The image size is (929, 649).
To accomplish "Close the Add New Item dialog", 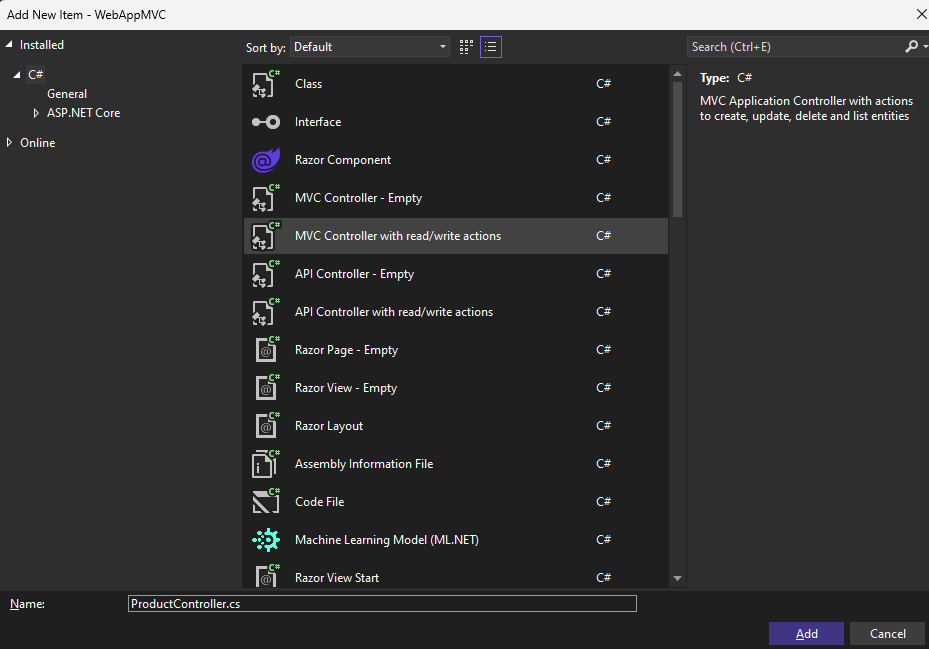I will pos(921,14).
